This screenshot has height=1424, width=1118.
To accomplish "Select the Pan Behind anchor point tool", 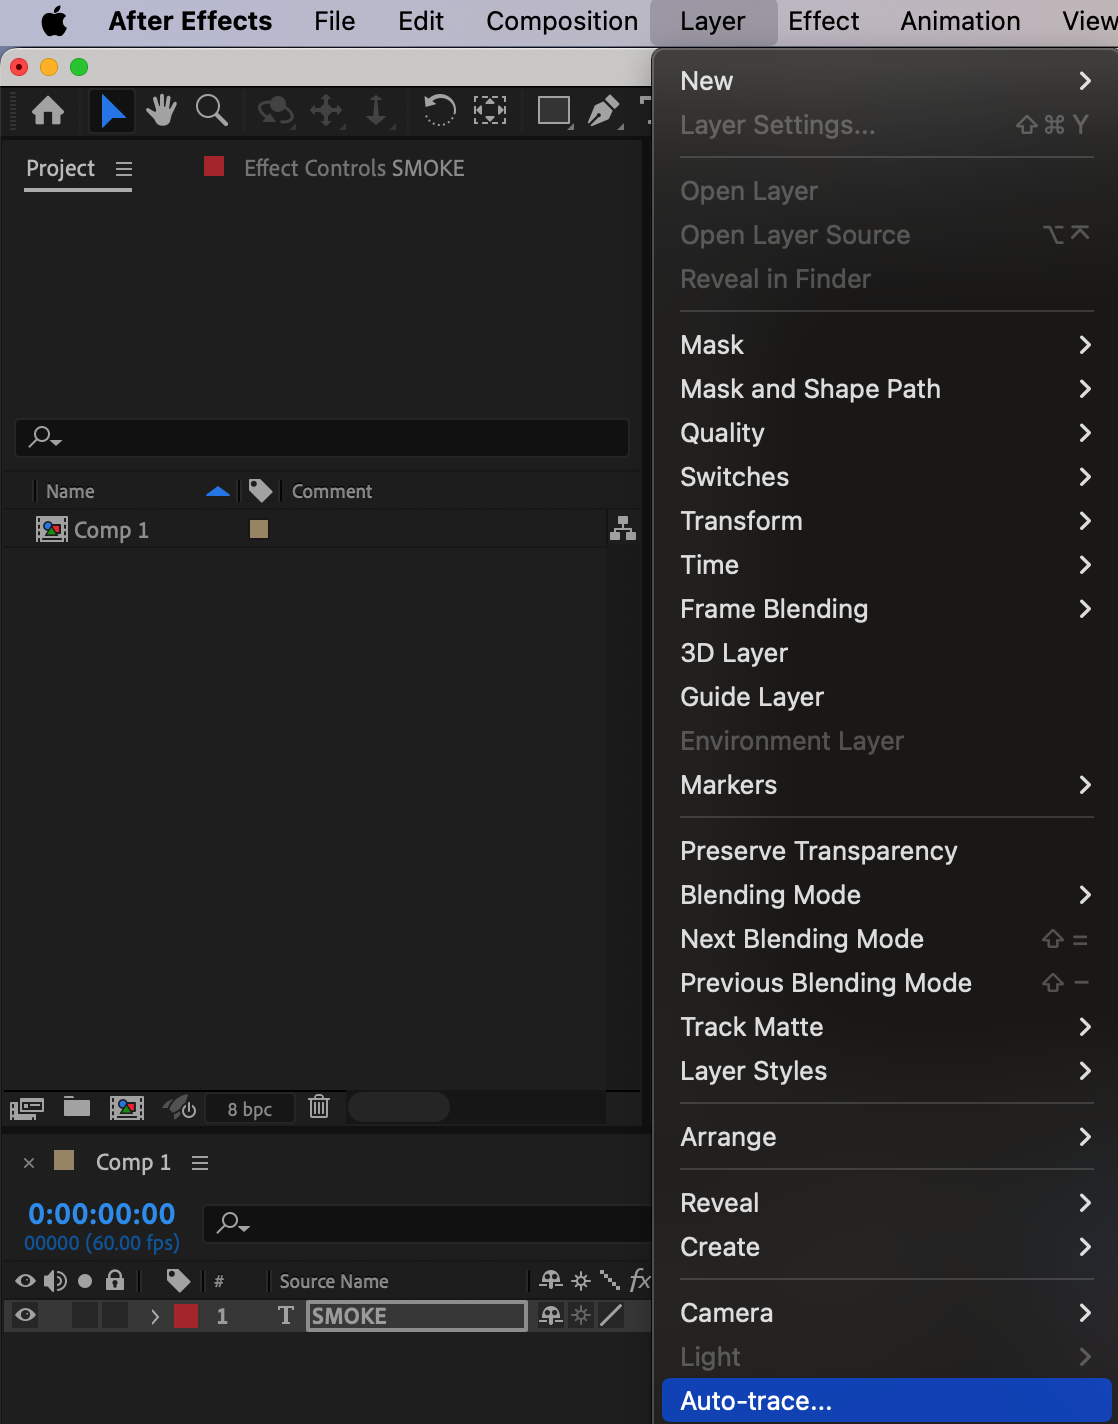I will click(x=489, y=110).
